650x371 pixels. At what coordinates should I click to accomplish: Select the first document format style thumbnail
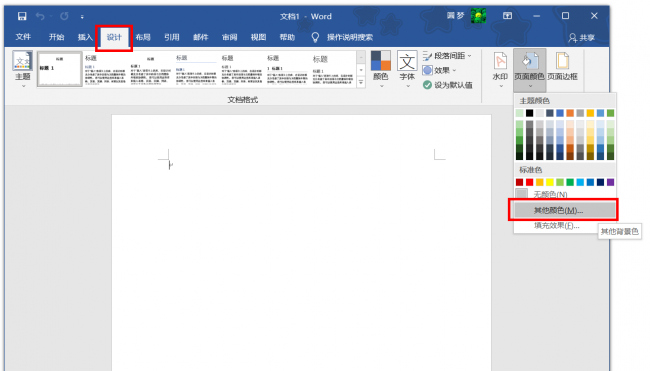tap(60, 69)
